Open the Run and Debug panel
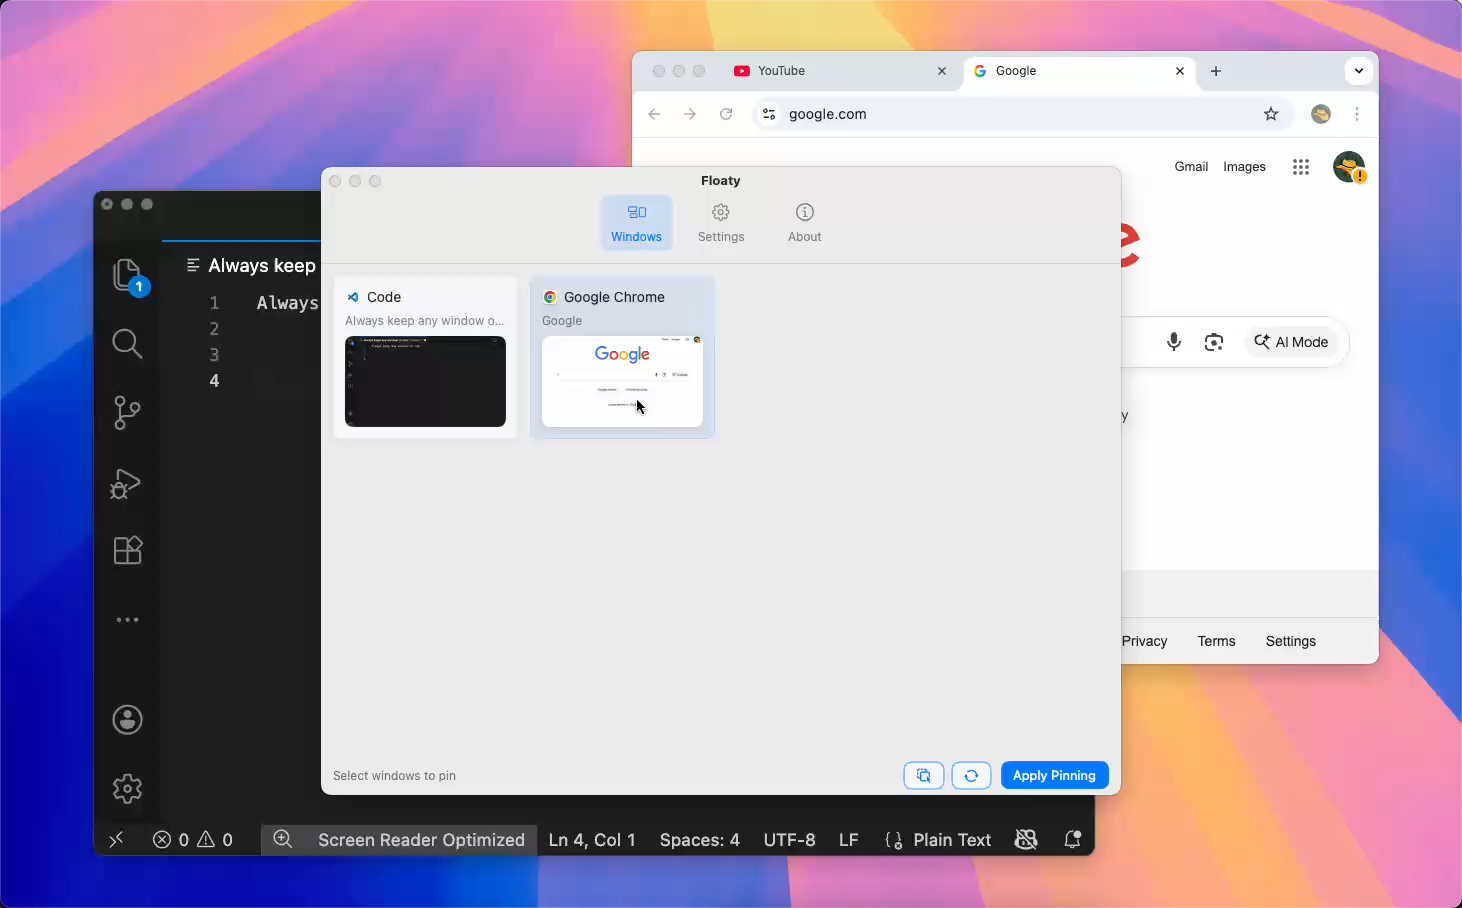This screenshot has height=908, width=1462. point(127,484)
